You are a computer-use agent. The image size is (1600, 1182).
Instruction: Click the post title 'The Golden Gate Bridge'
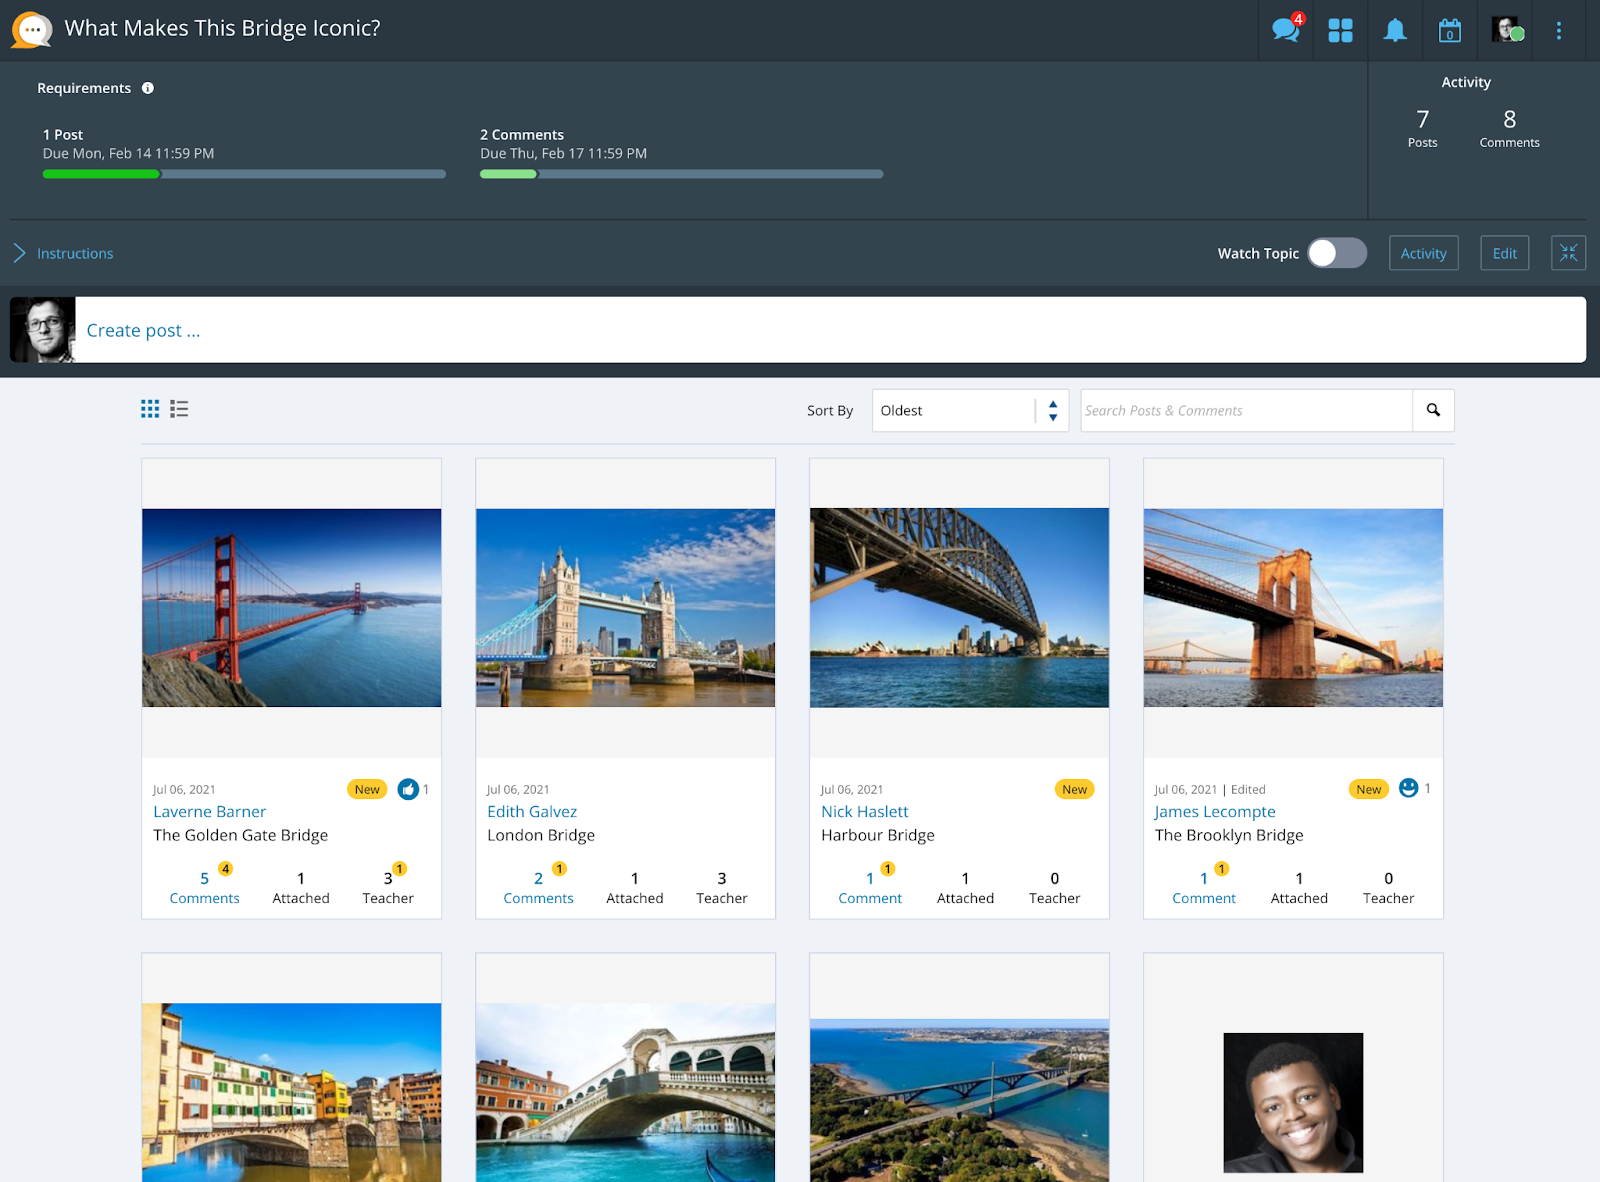pos(240,835)
